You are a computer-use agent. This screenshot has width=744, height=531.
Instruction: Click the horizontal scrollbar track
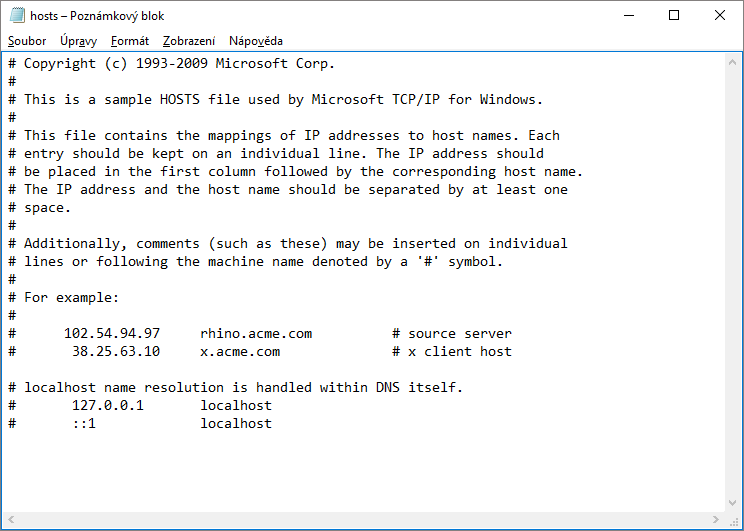[360, 520]
